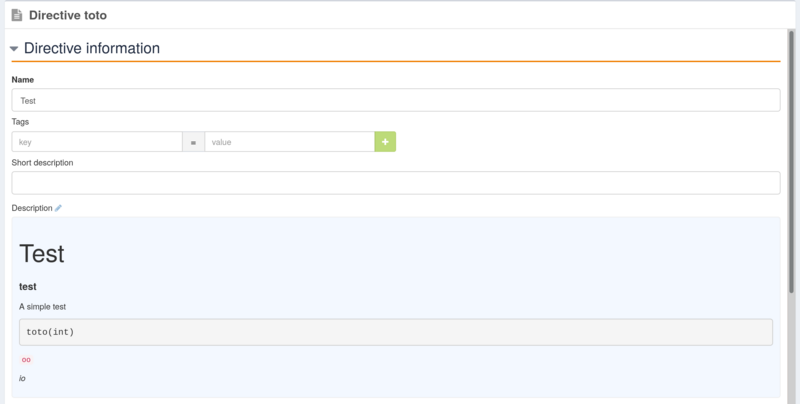The width and height of the screenshot is (800, 404).
Task: Collapse the Directive information section triangle
Action: tap(14, 49)
